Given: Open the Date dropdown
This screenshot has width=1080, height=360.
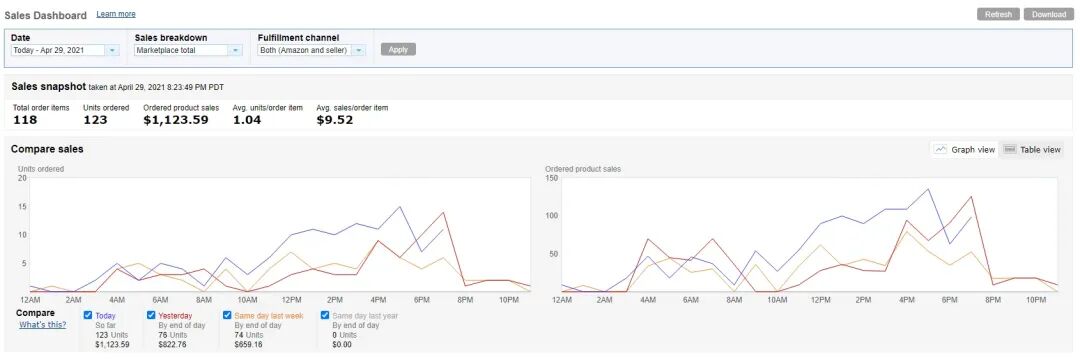Looking at the screenshot, I should 65,50.
